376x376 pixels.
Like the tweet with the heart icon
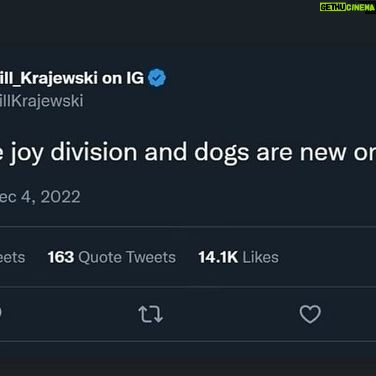[x=310, y=314]
